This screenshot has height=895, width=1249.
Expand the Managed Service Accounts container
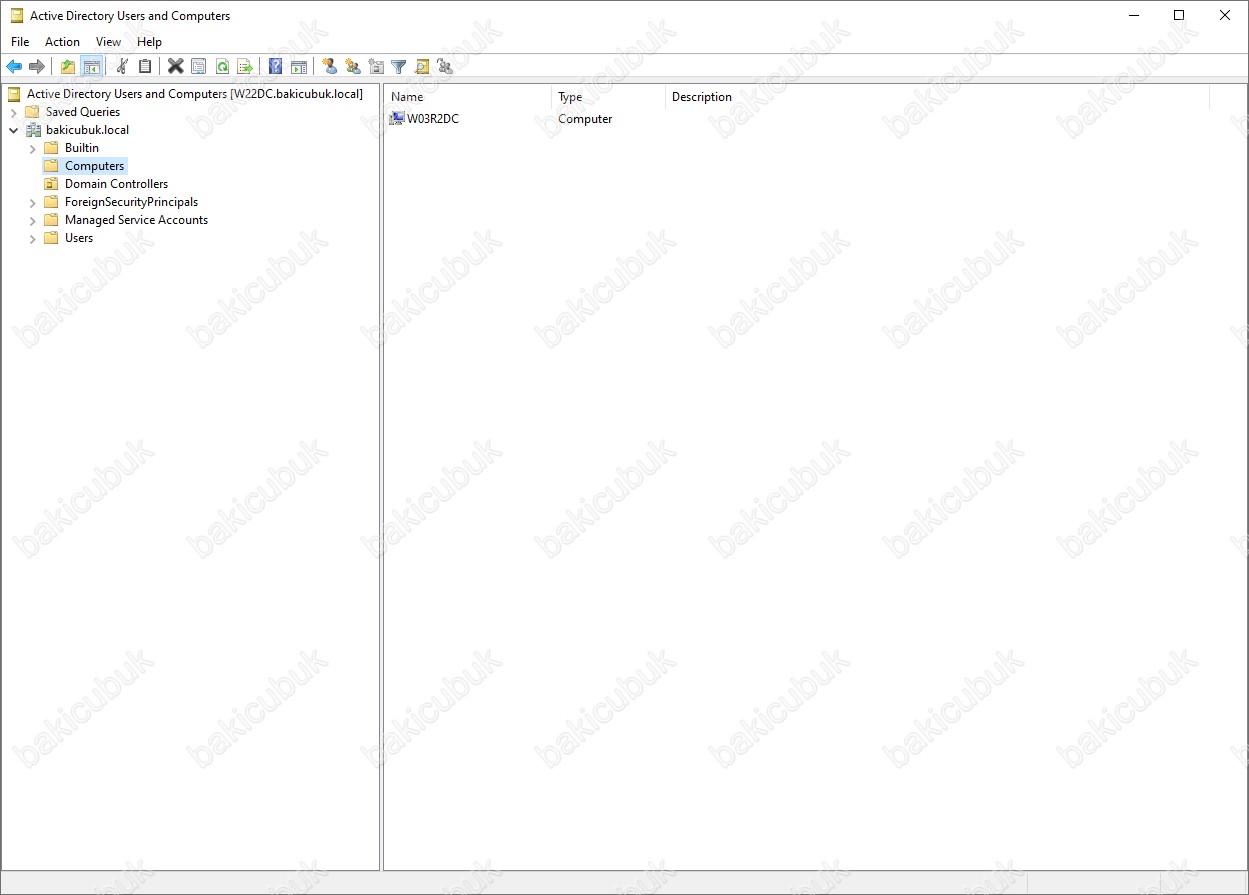point(32,220)
